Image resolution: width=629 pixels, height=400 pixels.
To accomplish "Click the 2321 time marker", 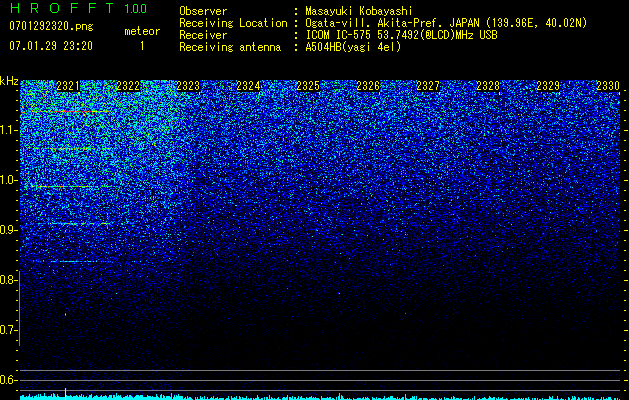I will pyautogui.click(x=68, y=86).
